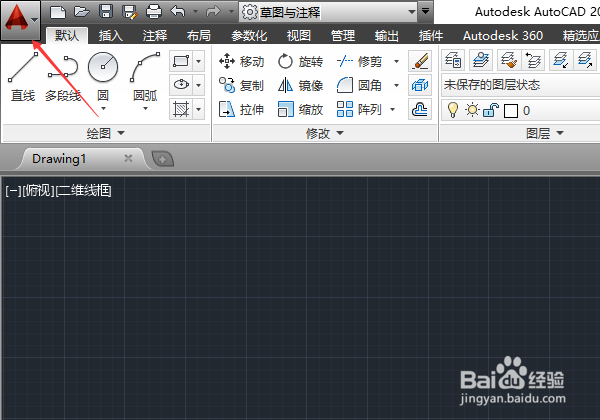Click the unisolate layer icon
This screenshot has width=600, height=420.
(585, 60)
